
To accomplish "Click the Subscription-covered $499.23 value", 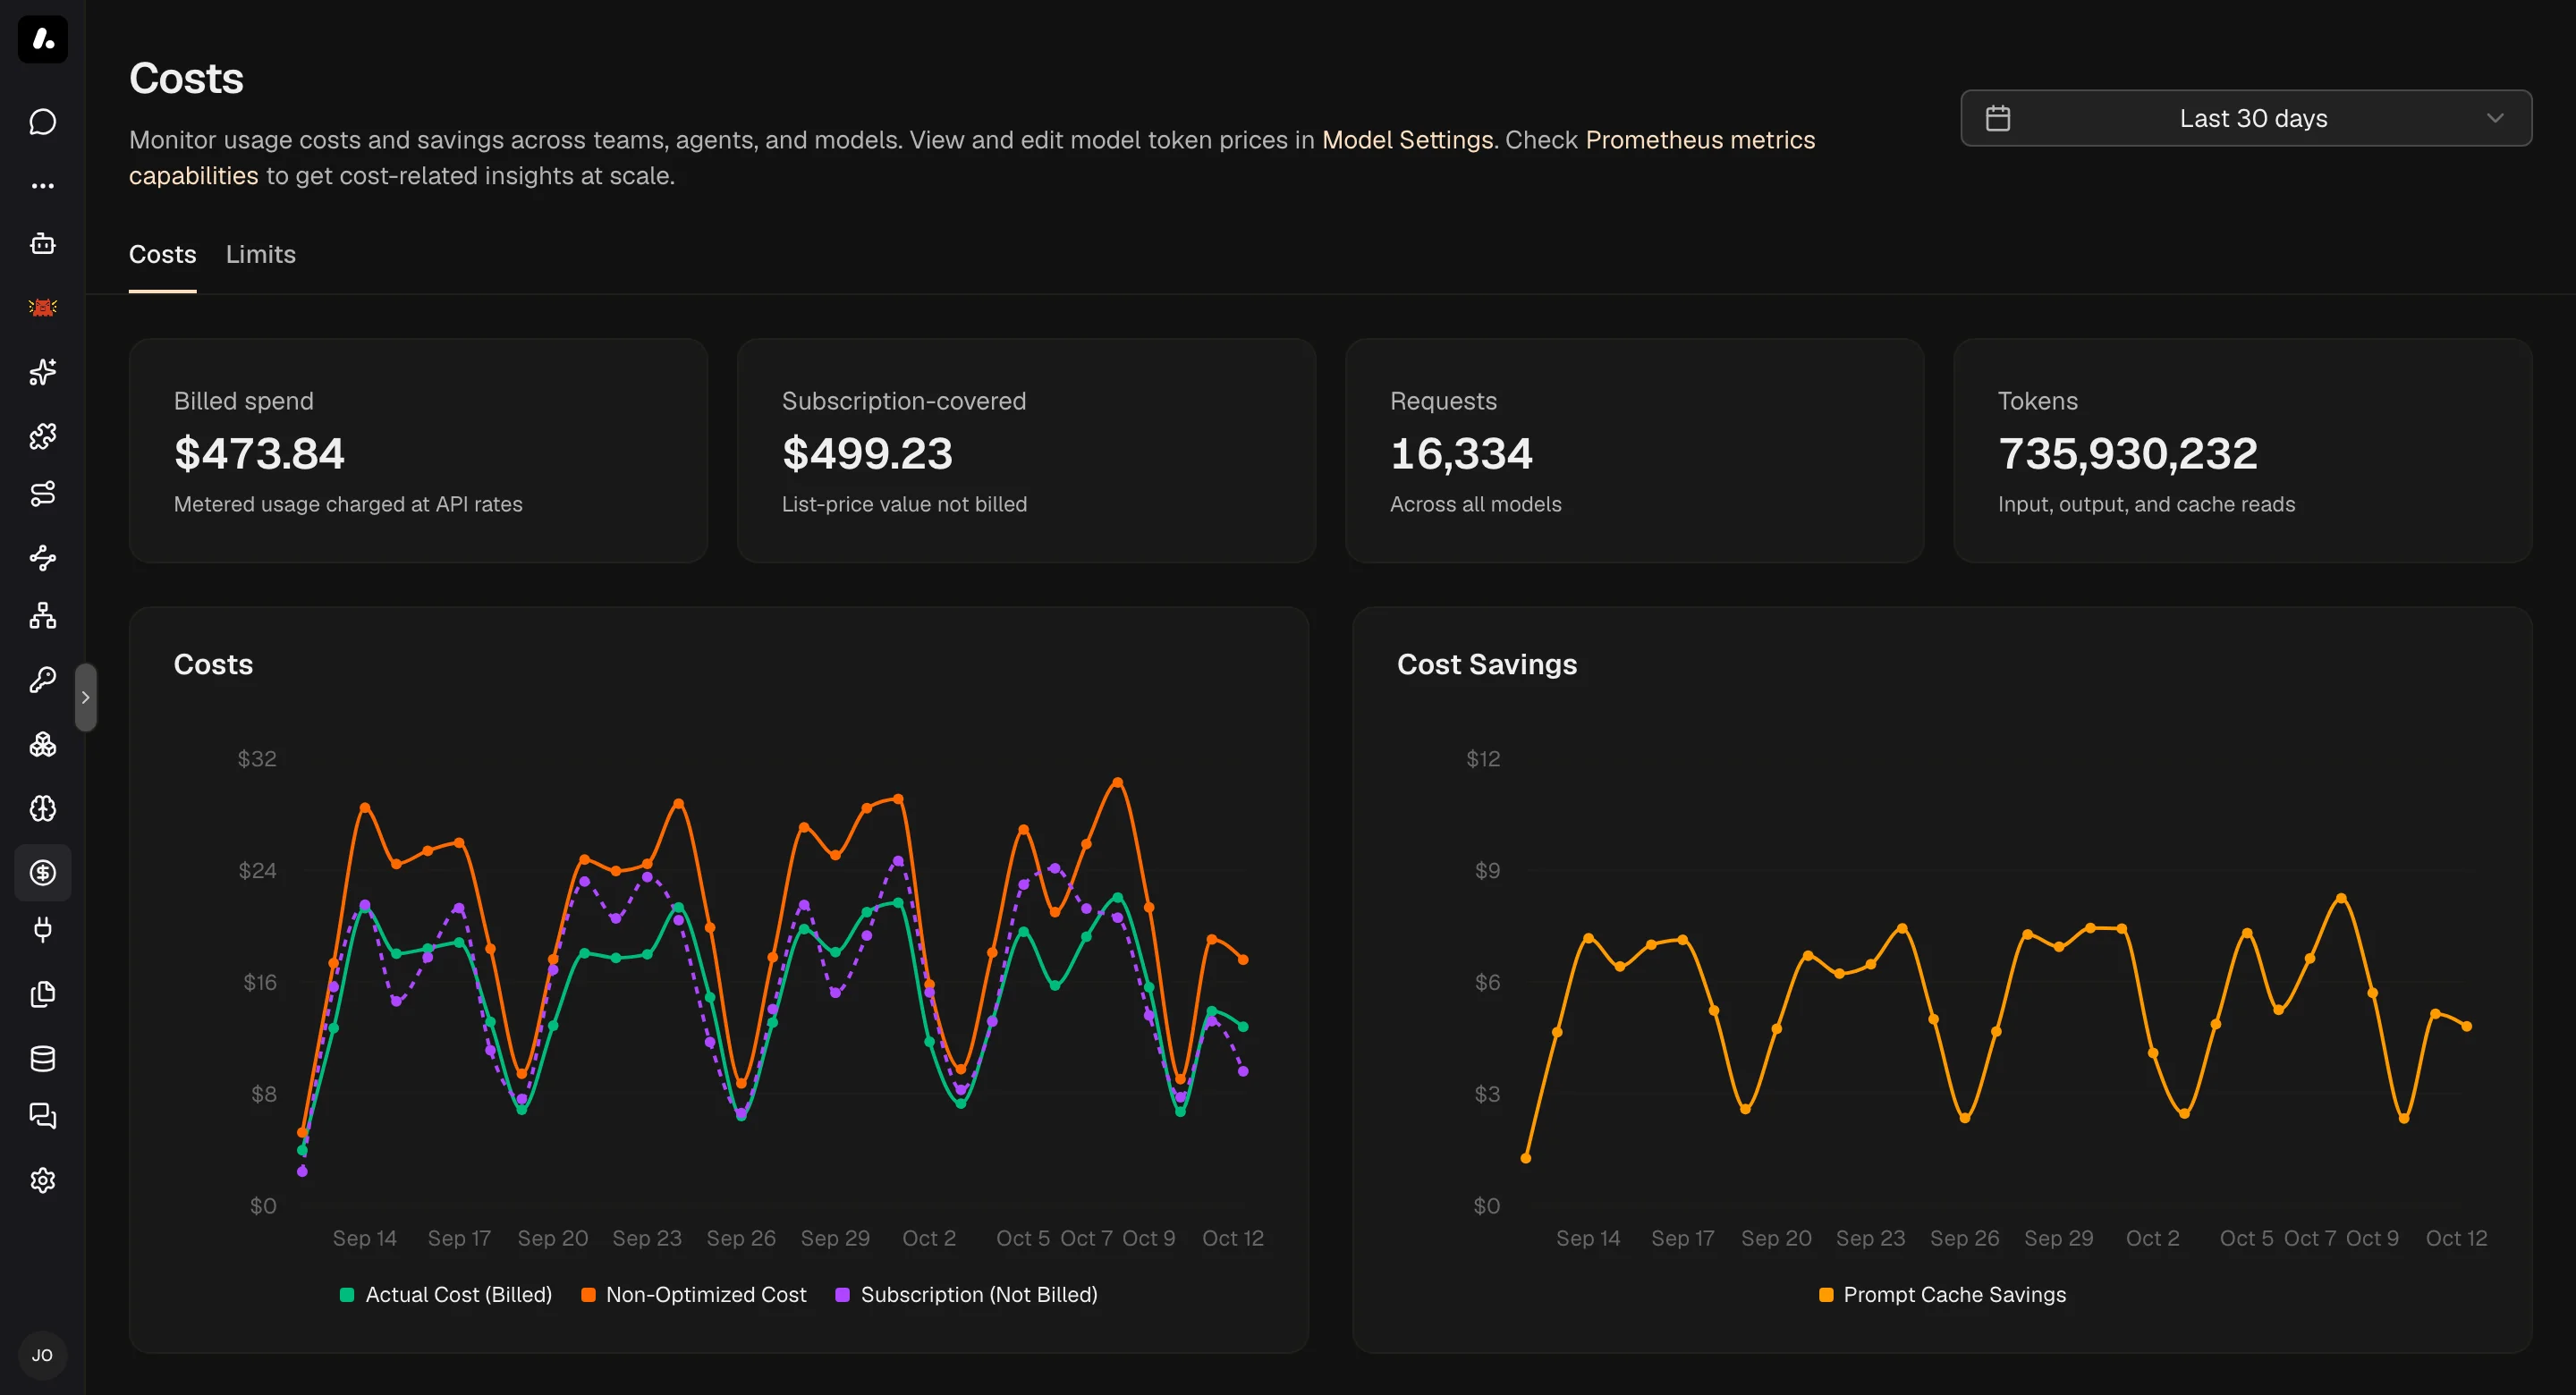I will click(867, 453).
